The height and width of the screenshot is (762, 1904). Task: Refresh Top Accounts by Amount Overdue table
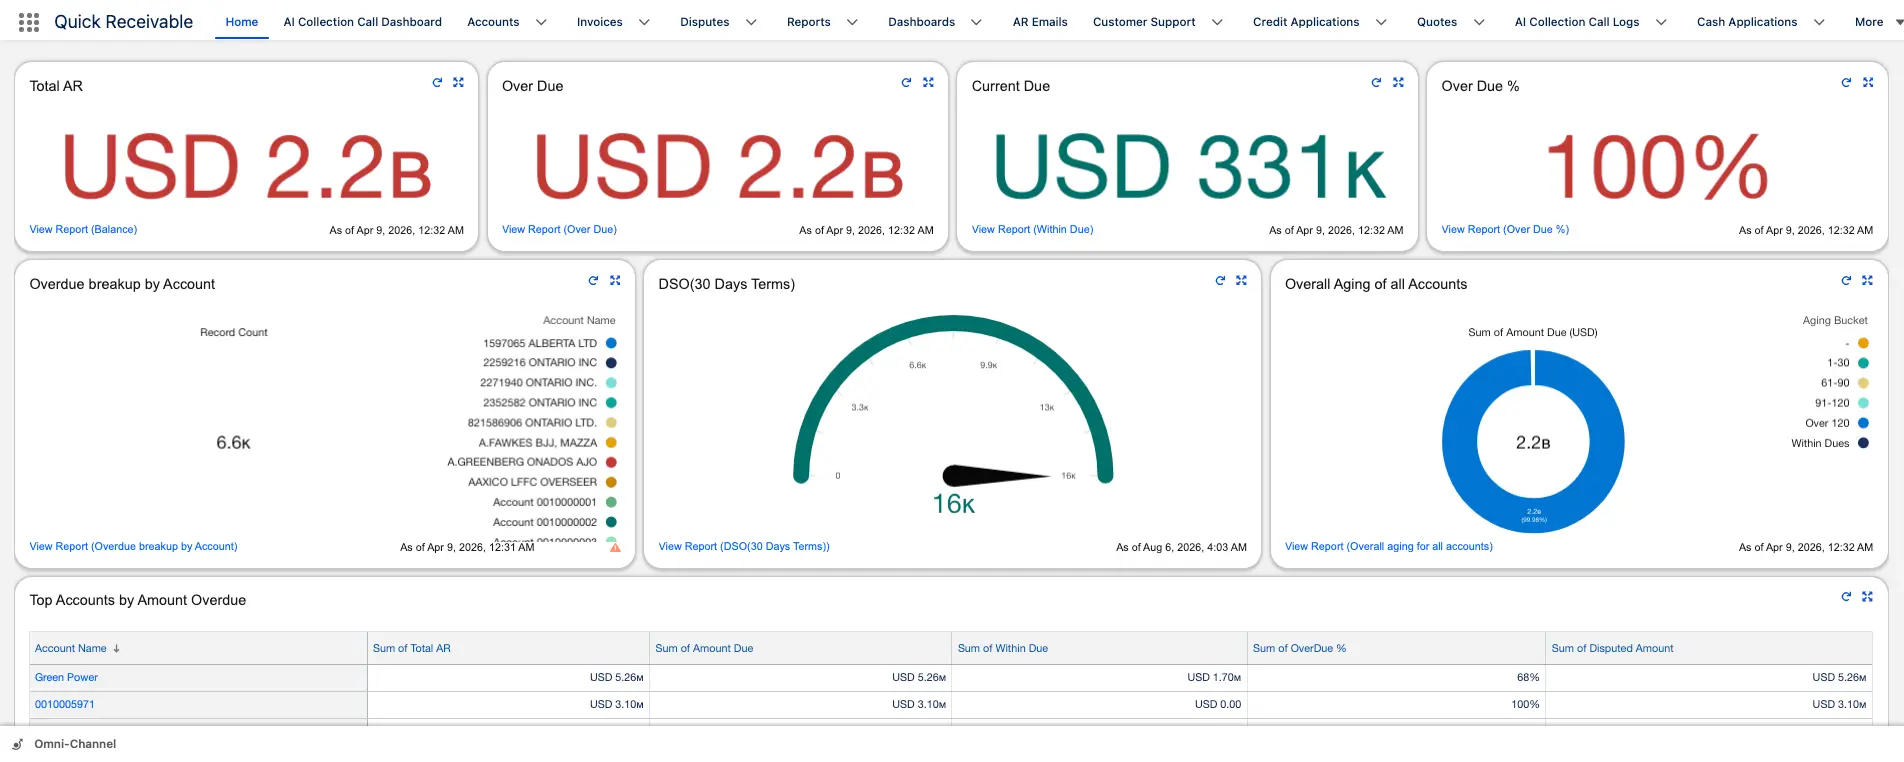1846,597
